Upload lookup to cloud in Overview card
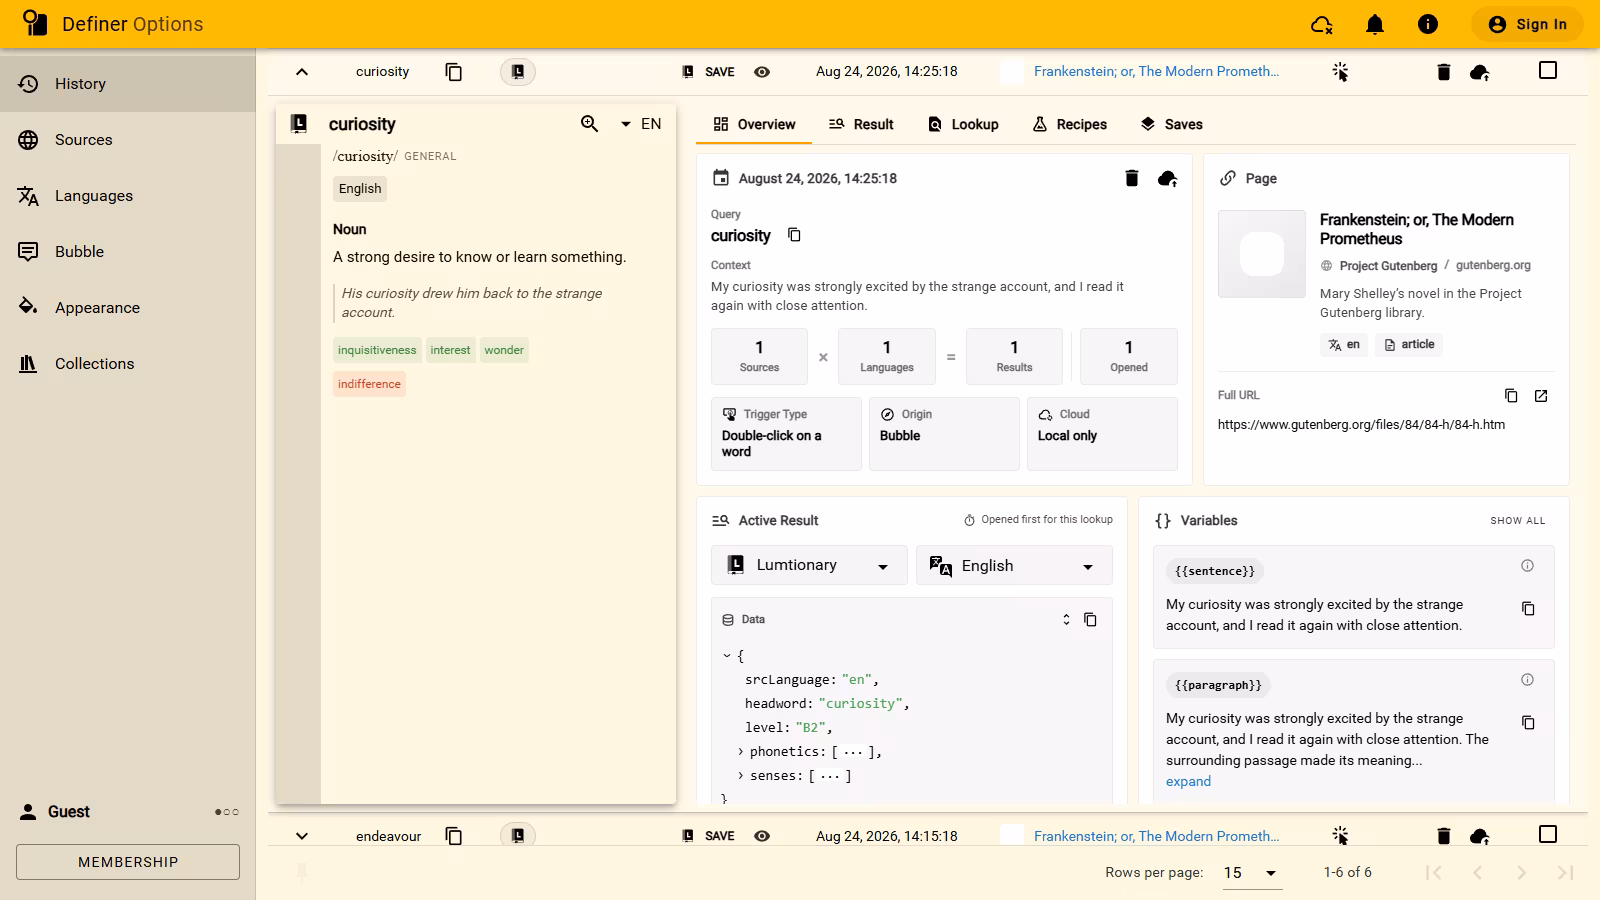The height and width of the screenshot is (900, 1600). pyautogui.click(x=1167, y=178)
